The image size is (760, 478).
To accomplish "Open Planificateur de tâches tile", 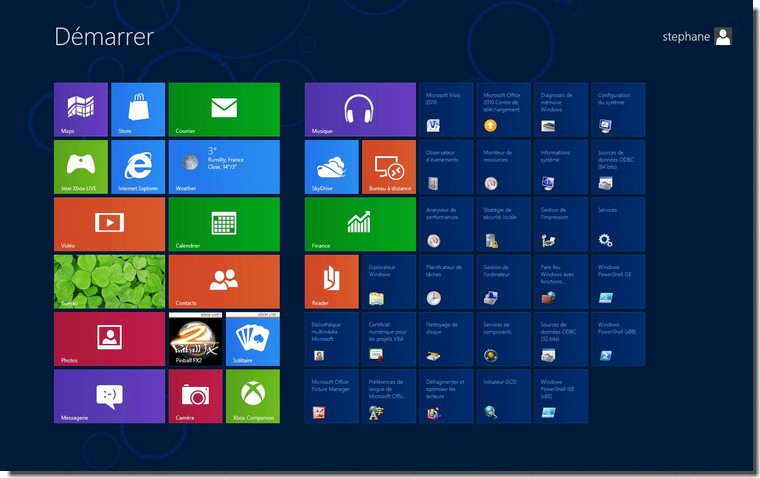I will (x=446, y=282).
